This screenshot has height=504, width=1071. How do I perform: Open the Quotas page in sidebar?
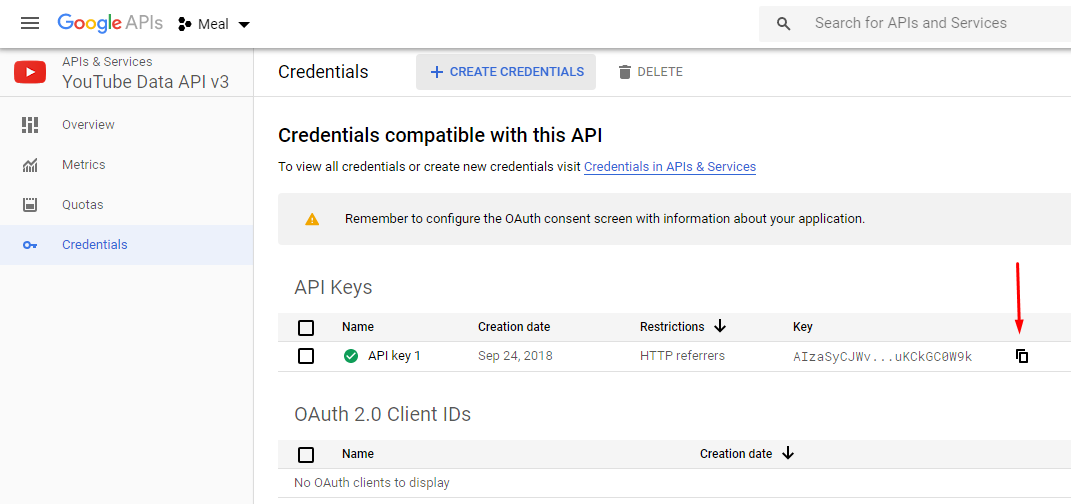126,205
